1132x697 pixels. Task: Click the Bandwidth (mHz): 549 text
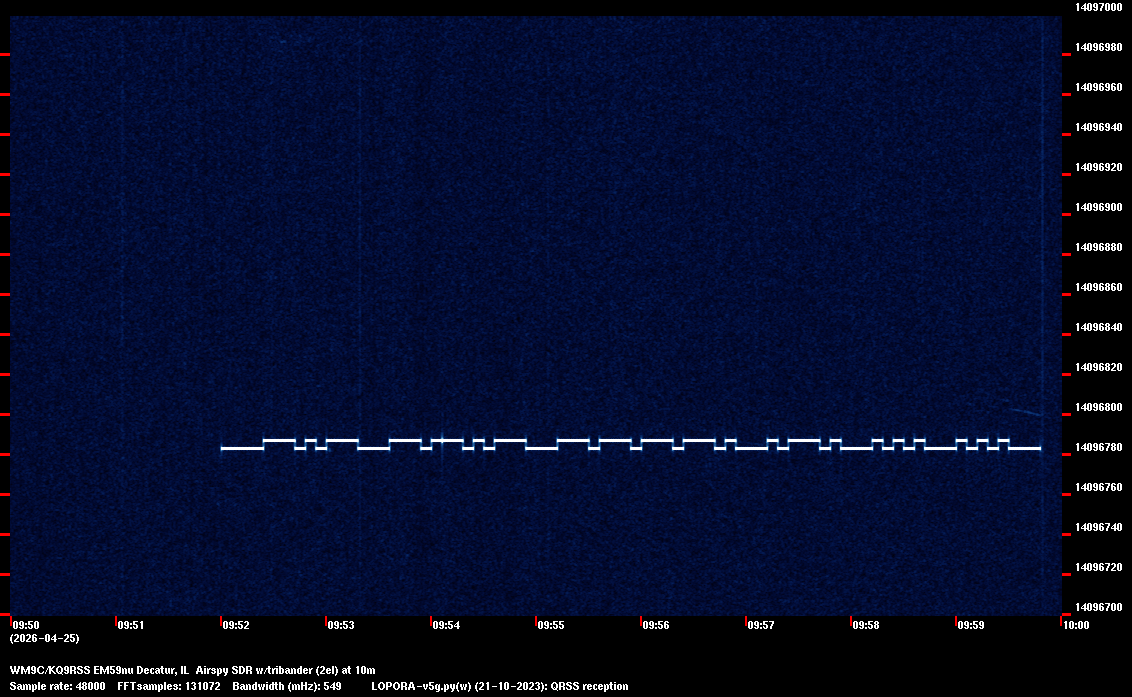coord(288,686)
